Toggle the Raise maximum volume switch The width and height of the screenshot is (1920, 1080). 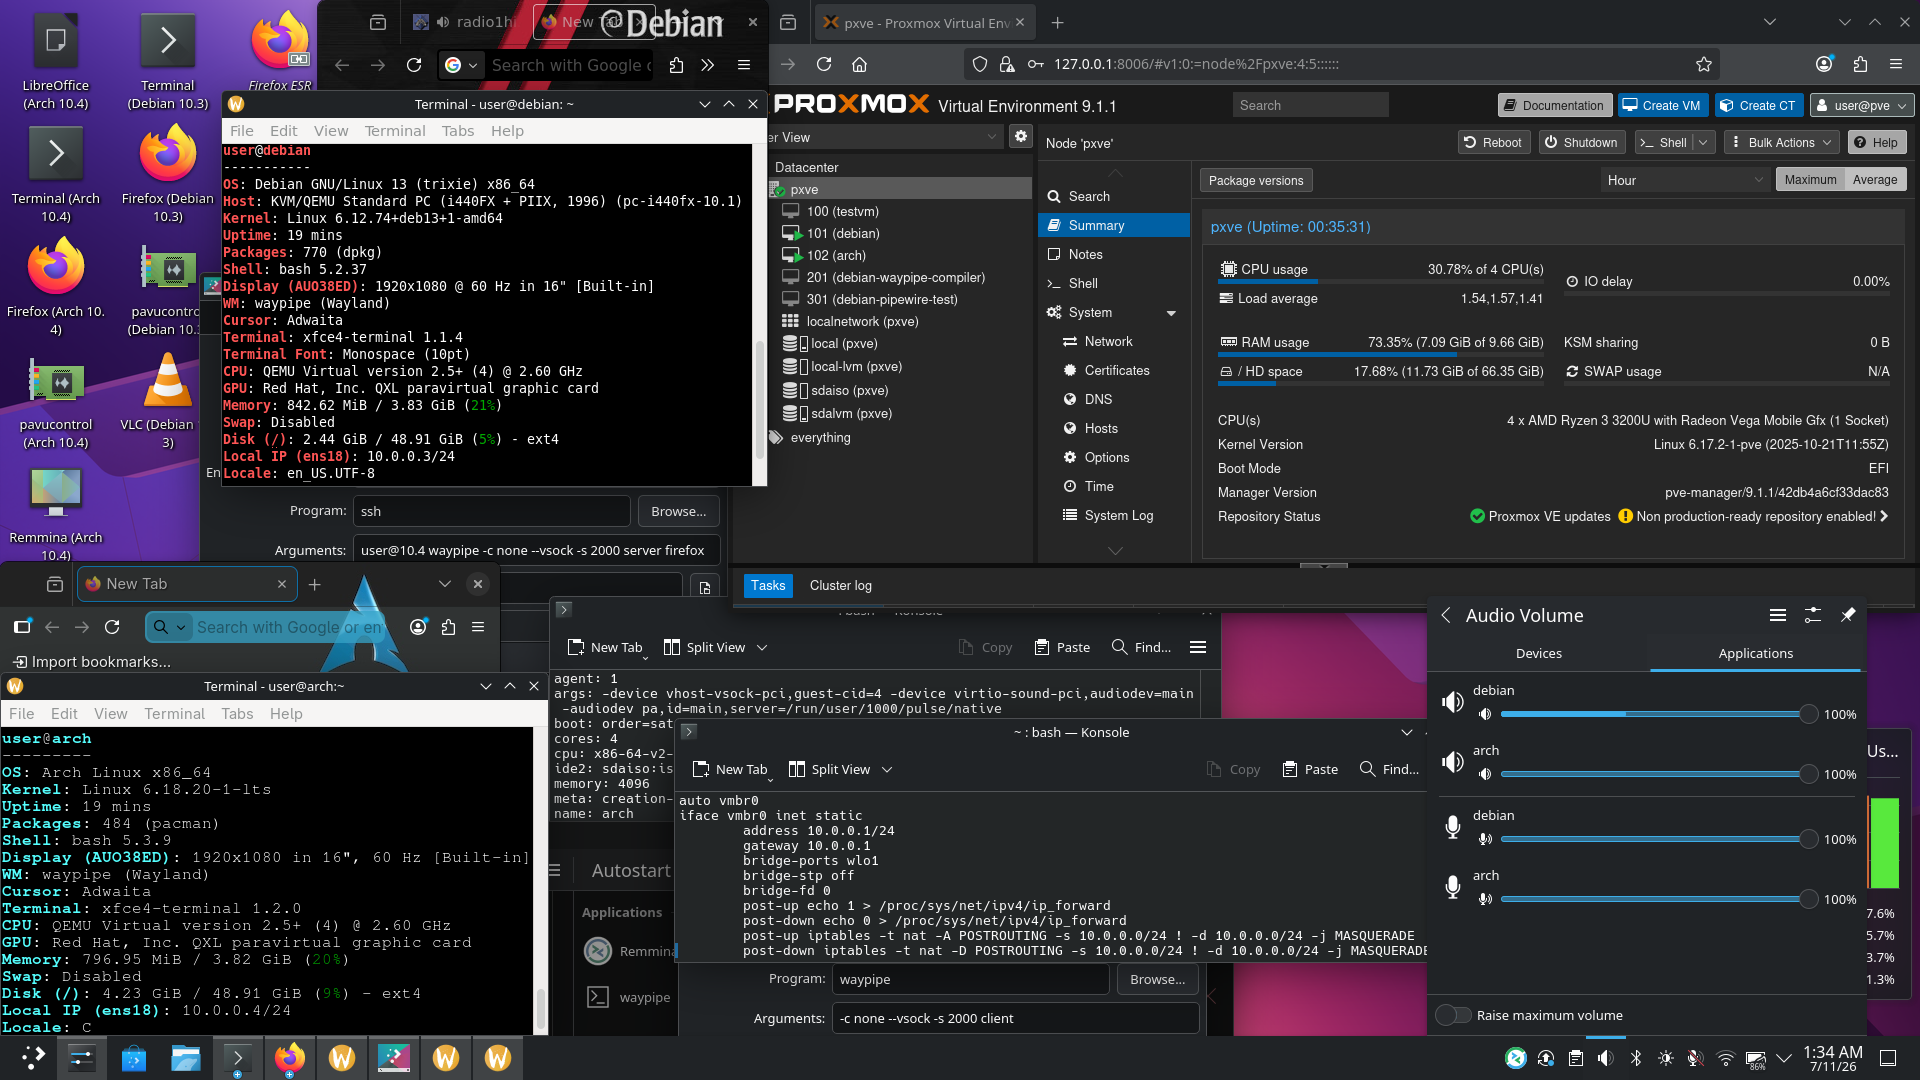click(x=1454, y=1015)
